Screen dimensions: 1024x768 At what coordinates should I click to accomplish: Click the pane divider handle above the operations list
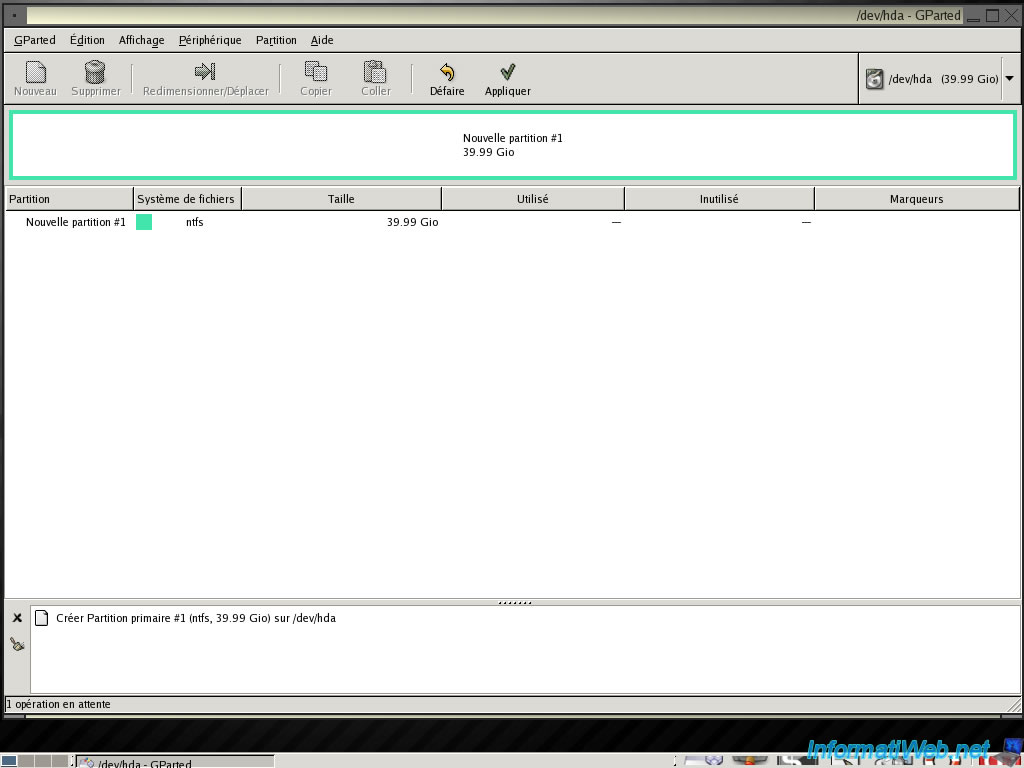click(x=515, y=603)
